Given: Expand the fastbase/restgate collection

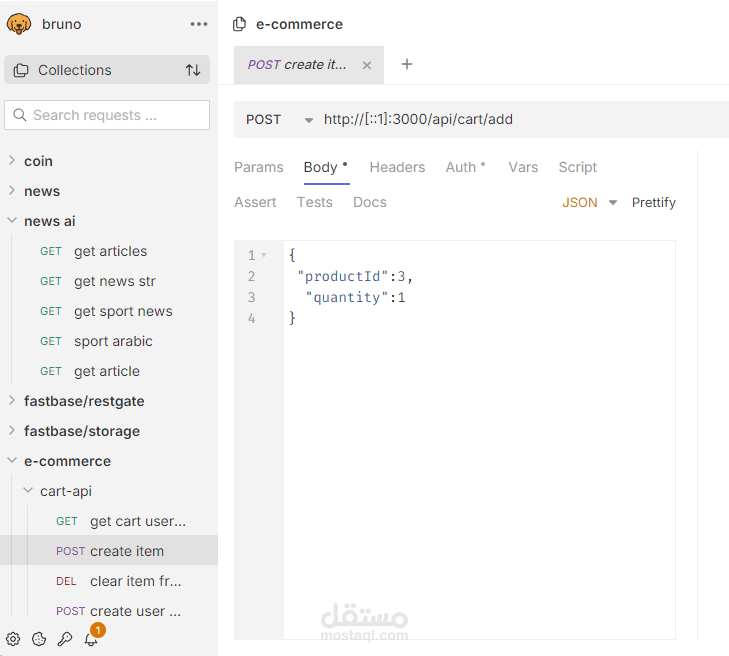Looking at the screenshot, I should coord(12,401).
